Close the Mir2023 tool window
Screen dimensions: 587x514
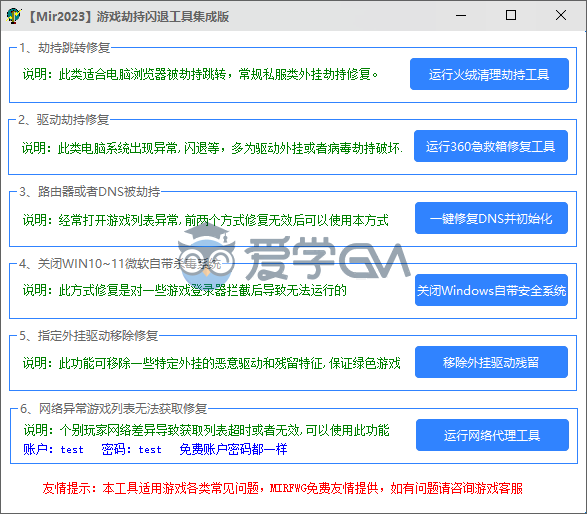click(x=560, y=15)
